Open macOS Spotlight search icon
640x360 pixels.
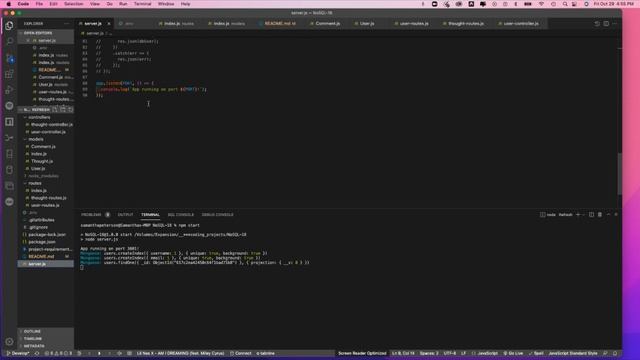pyautogui.click(x=565, y=4)
